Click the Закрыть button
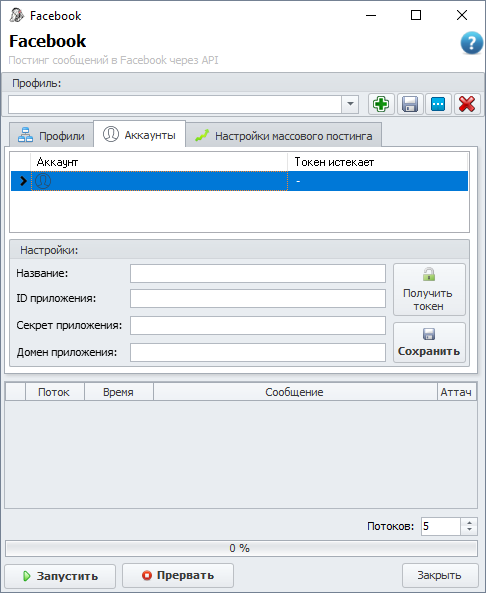Image resolution: width=486 pixels, height=593 pixels. pyautogui.click(x=440, y=575)
